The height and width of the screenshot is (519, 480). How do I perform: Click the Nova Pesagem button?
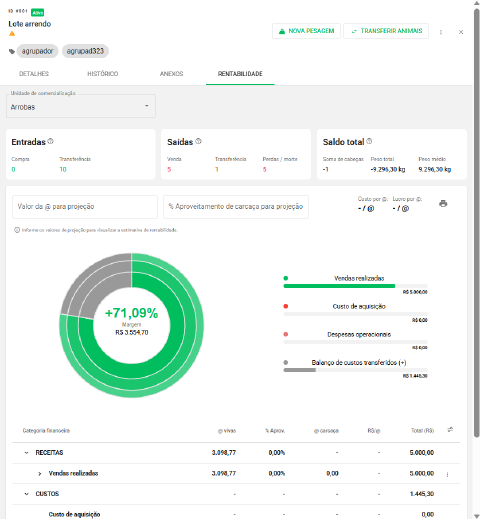coord(306,31)
